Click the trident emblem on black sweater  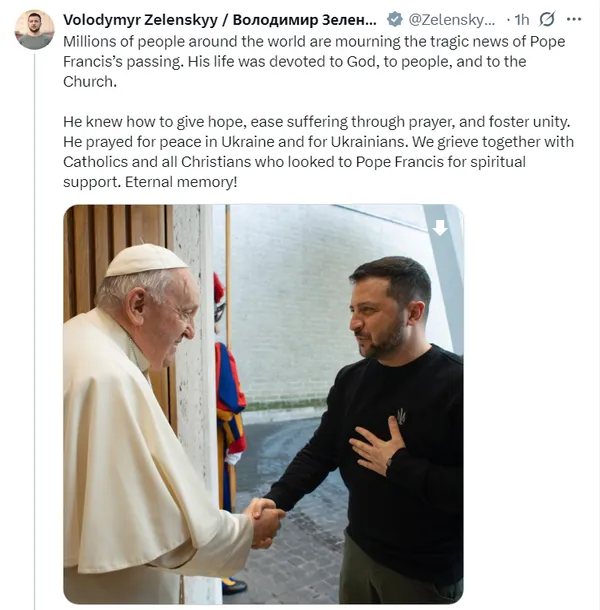[x=401, y=416]
